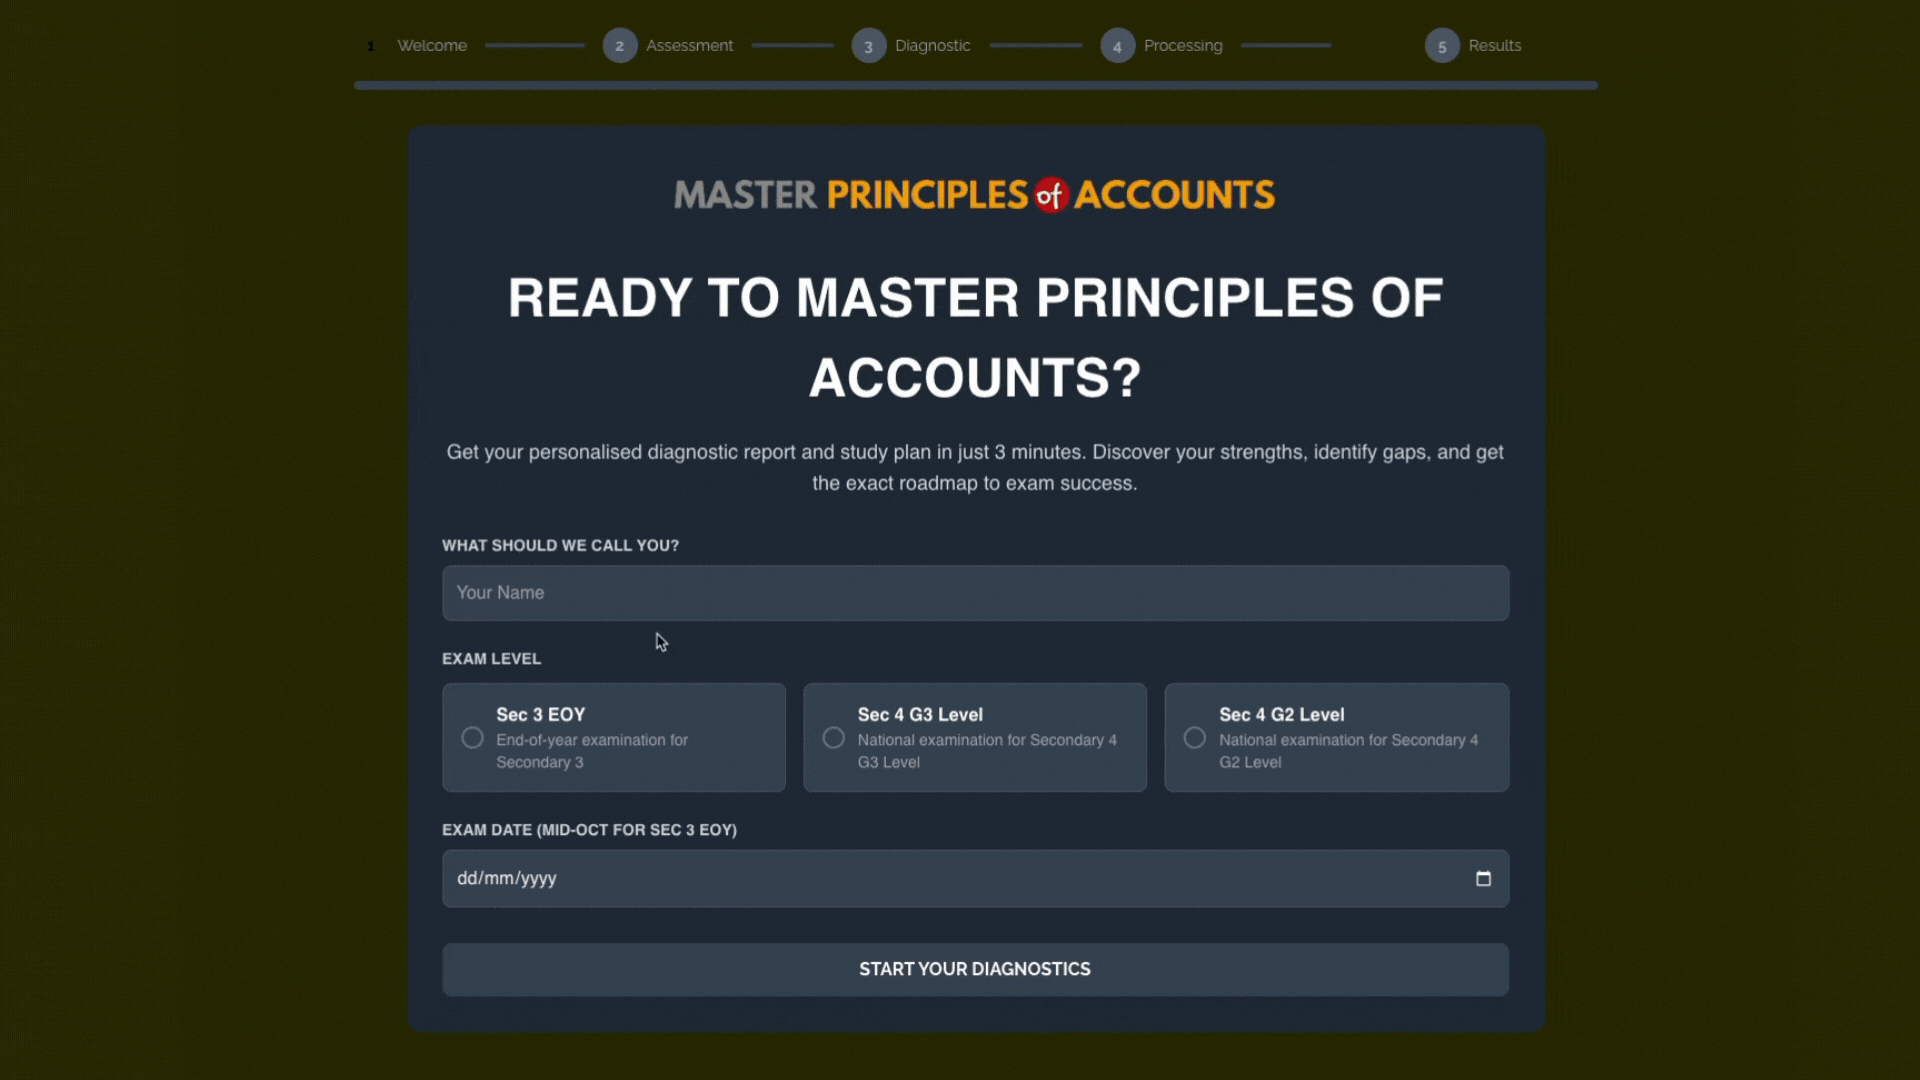The width and height of the screenshot is (1920, 1080).
Task: Click 'National examination for Secondary 4 G2 Level' text
Action: pyautogui.click(x=1348, y=751)
